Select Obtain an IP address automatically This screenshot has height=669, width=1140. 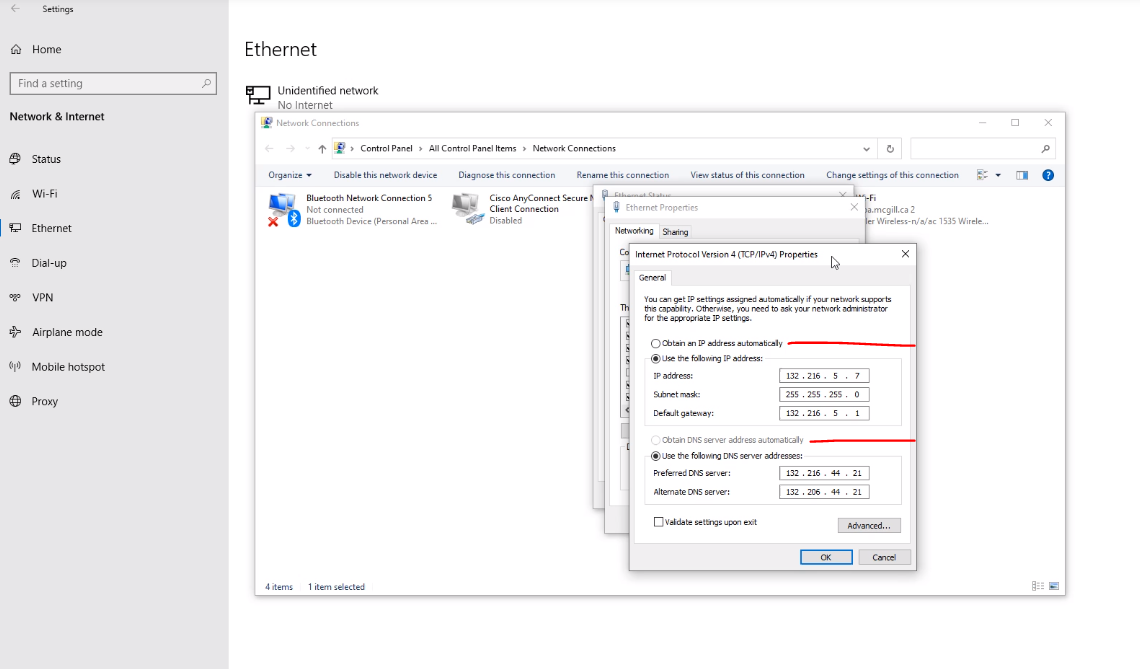click(x=656, y=343)
